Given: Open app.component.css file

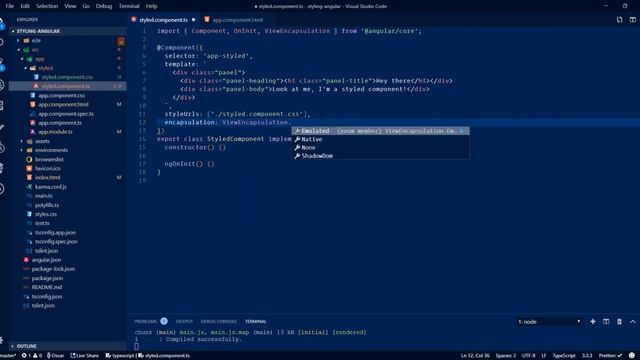Looking at the screenshot, I should tap(62, 96).
